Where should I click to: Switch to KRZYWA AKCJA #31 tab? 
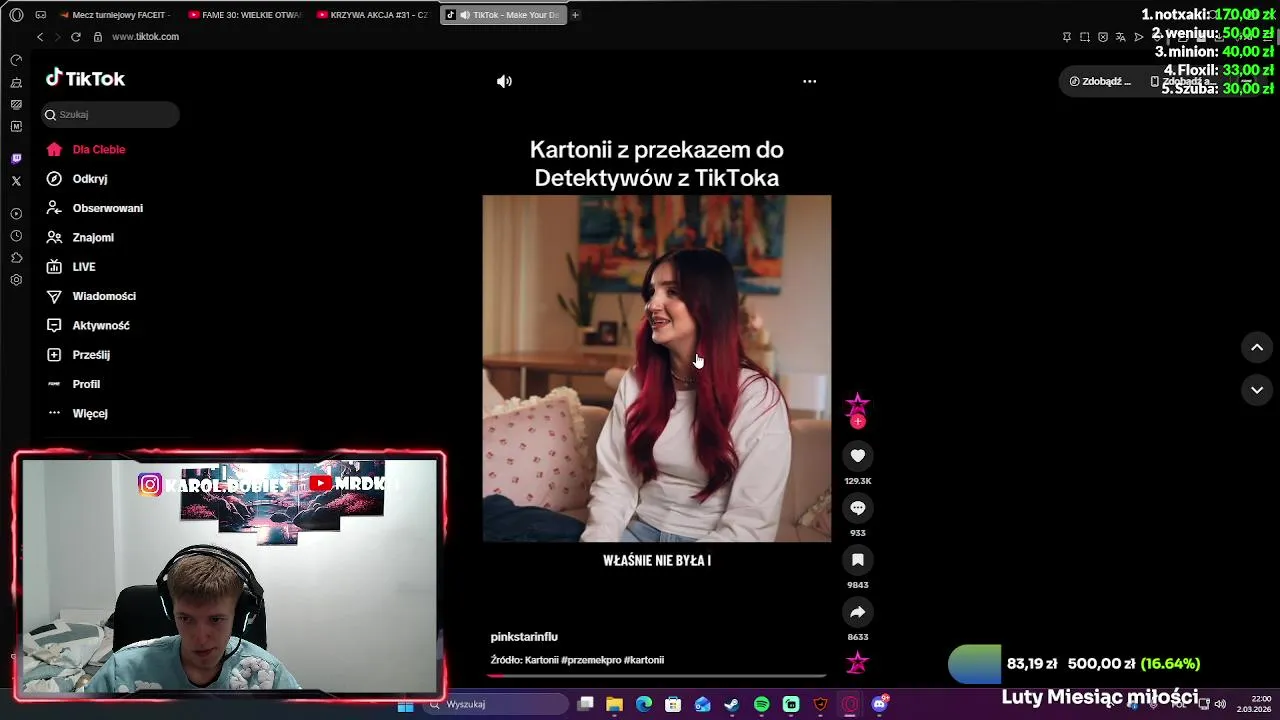pos(372,15)
